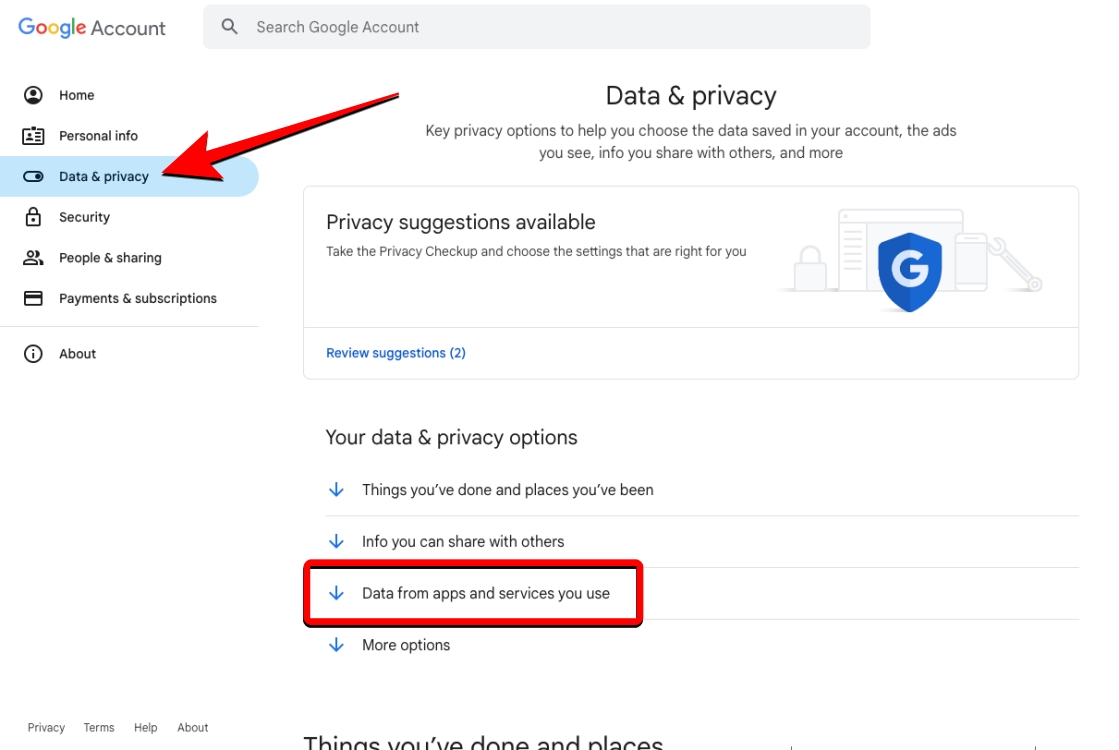This screenshot has height=750, width=1119.
Task: Click the Privacy Checkup shield illustration
Action: coord(909,263)
